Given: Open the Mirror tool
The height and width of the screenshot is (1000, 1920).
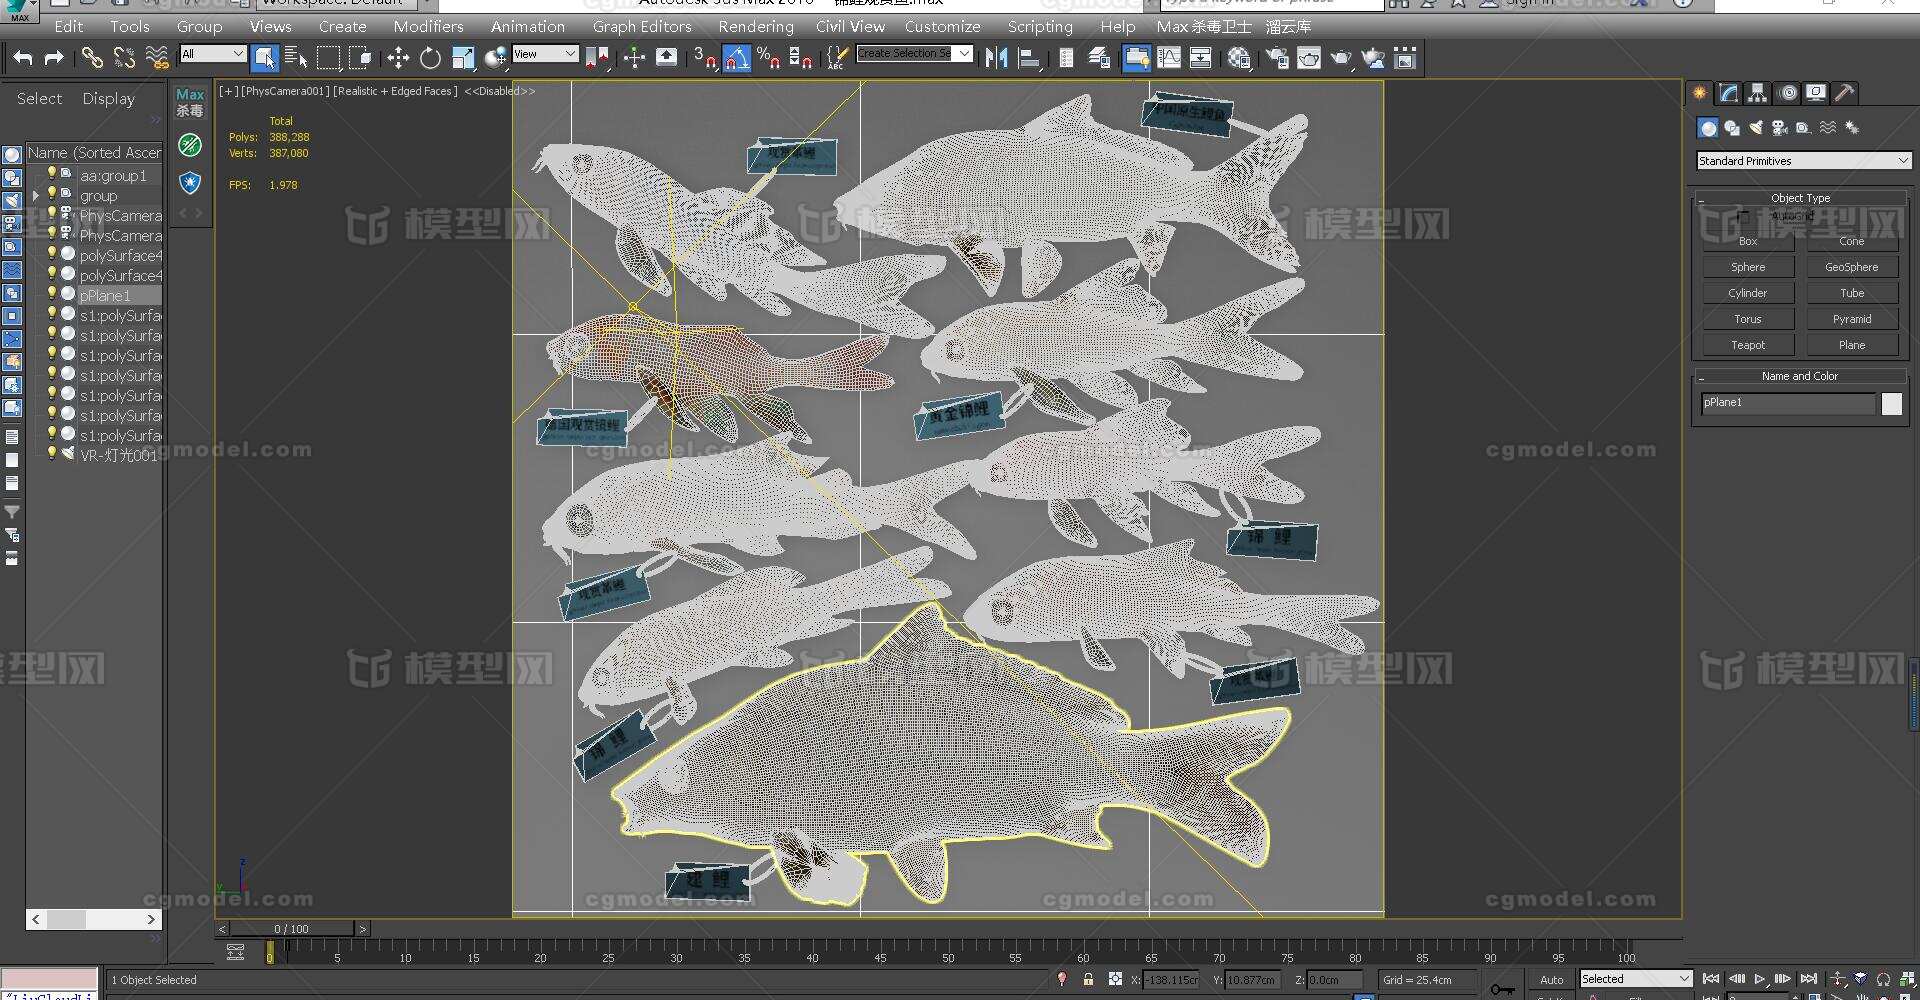Looking at the screenshot, I should point(996,58).
